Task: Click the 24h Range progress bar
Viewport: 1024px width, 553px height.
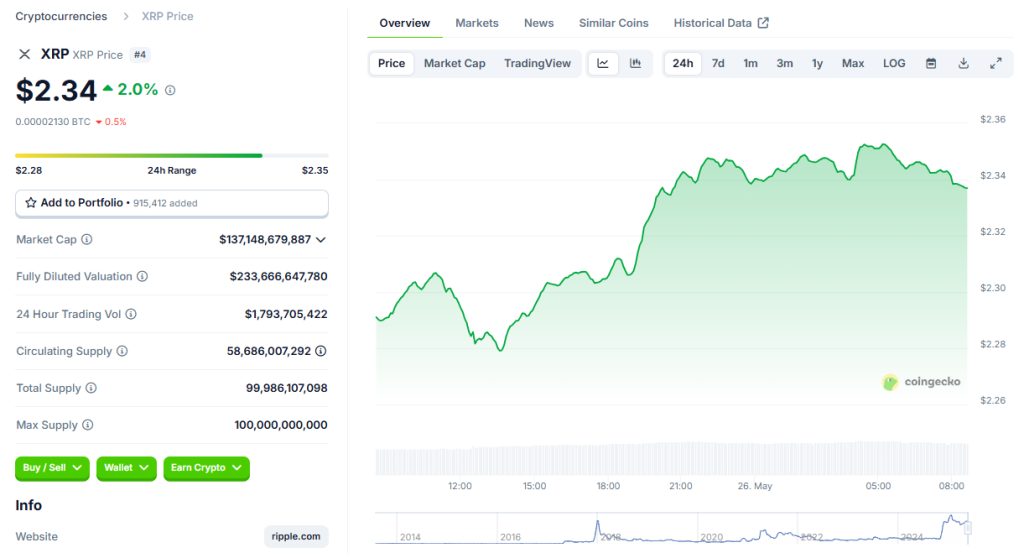Action: click(172, 155)
